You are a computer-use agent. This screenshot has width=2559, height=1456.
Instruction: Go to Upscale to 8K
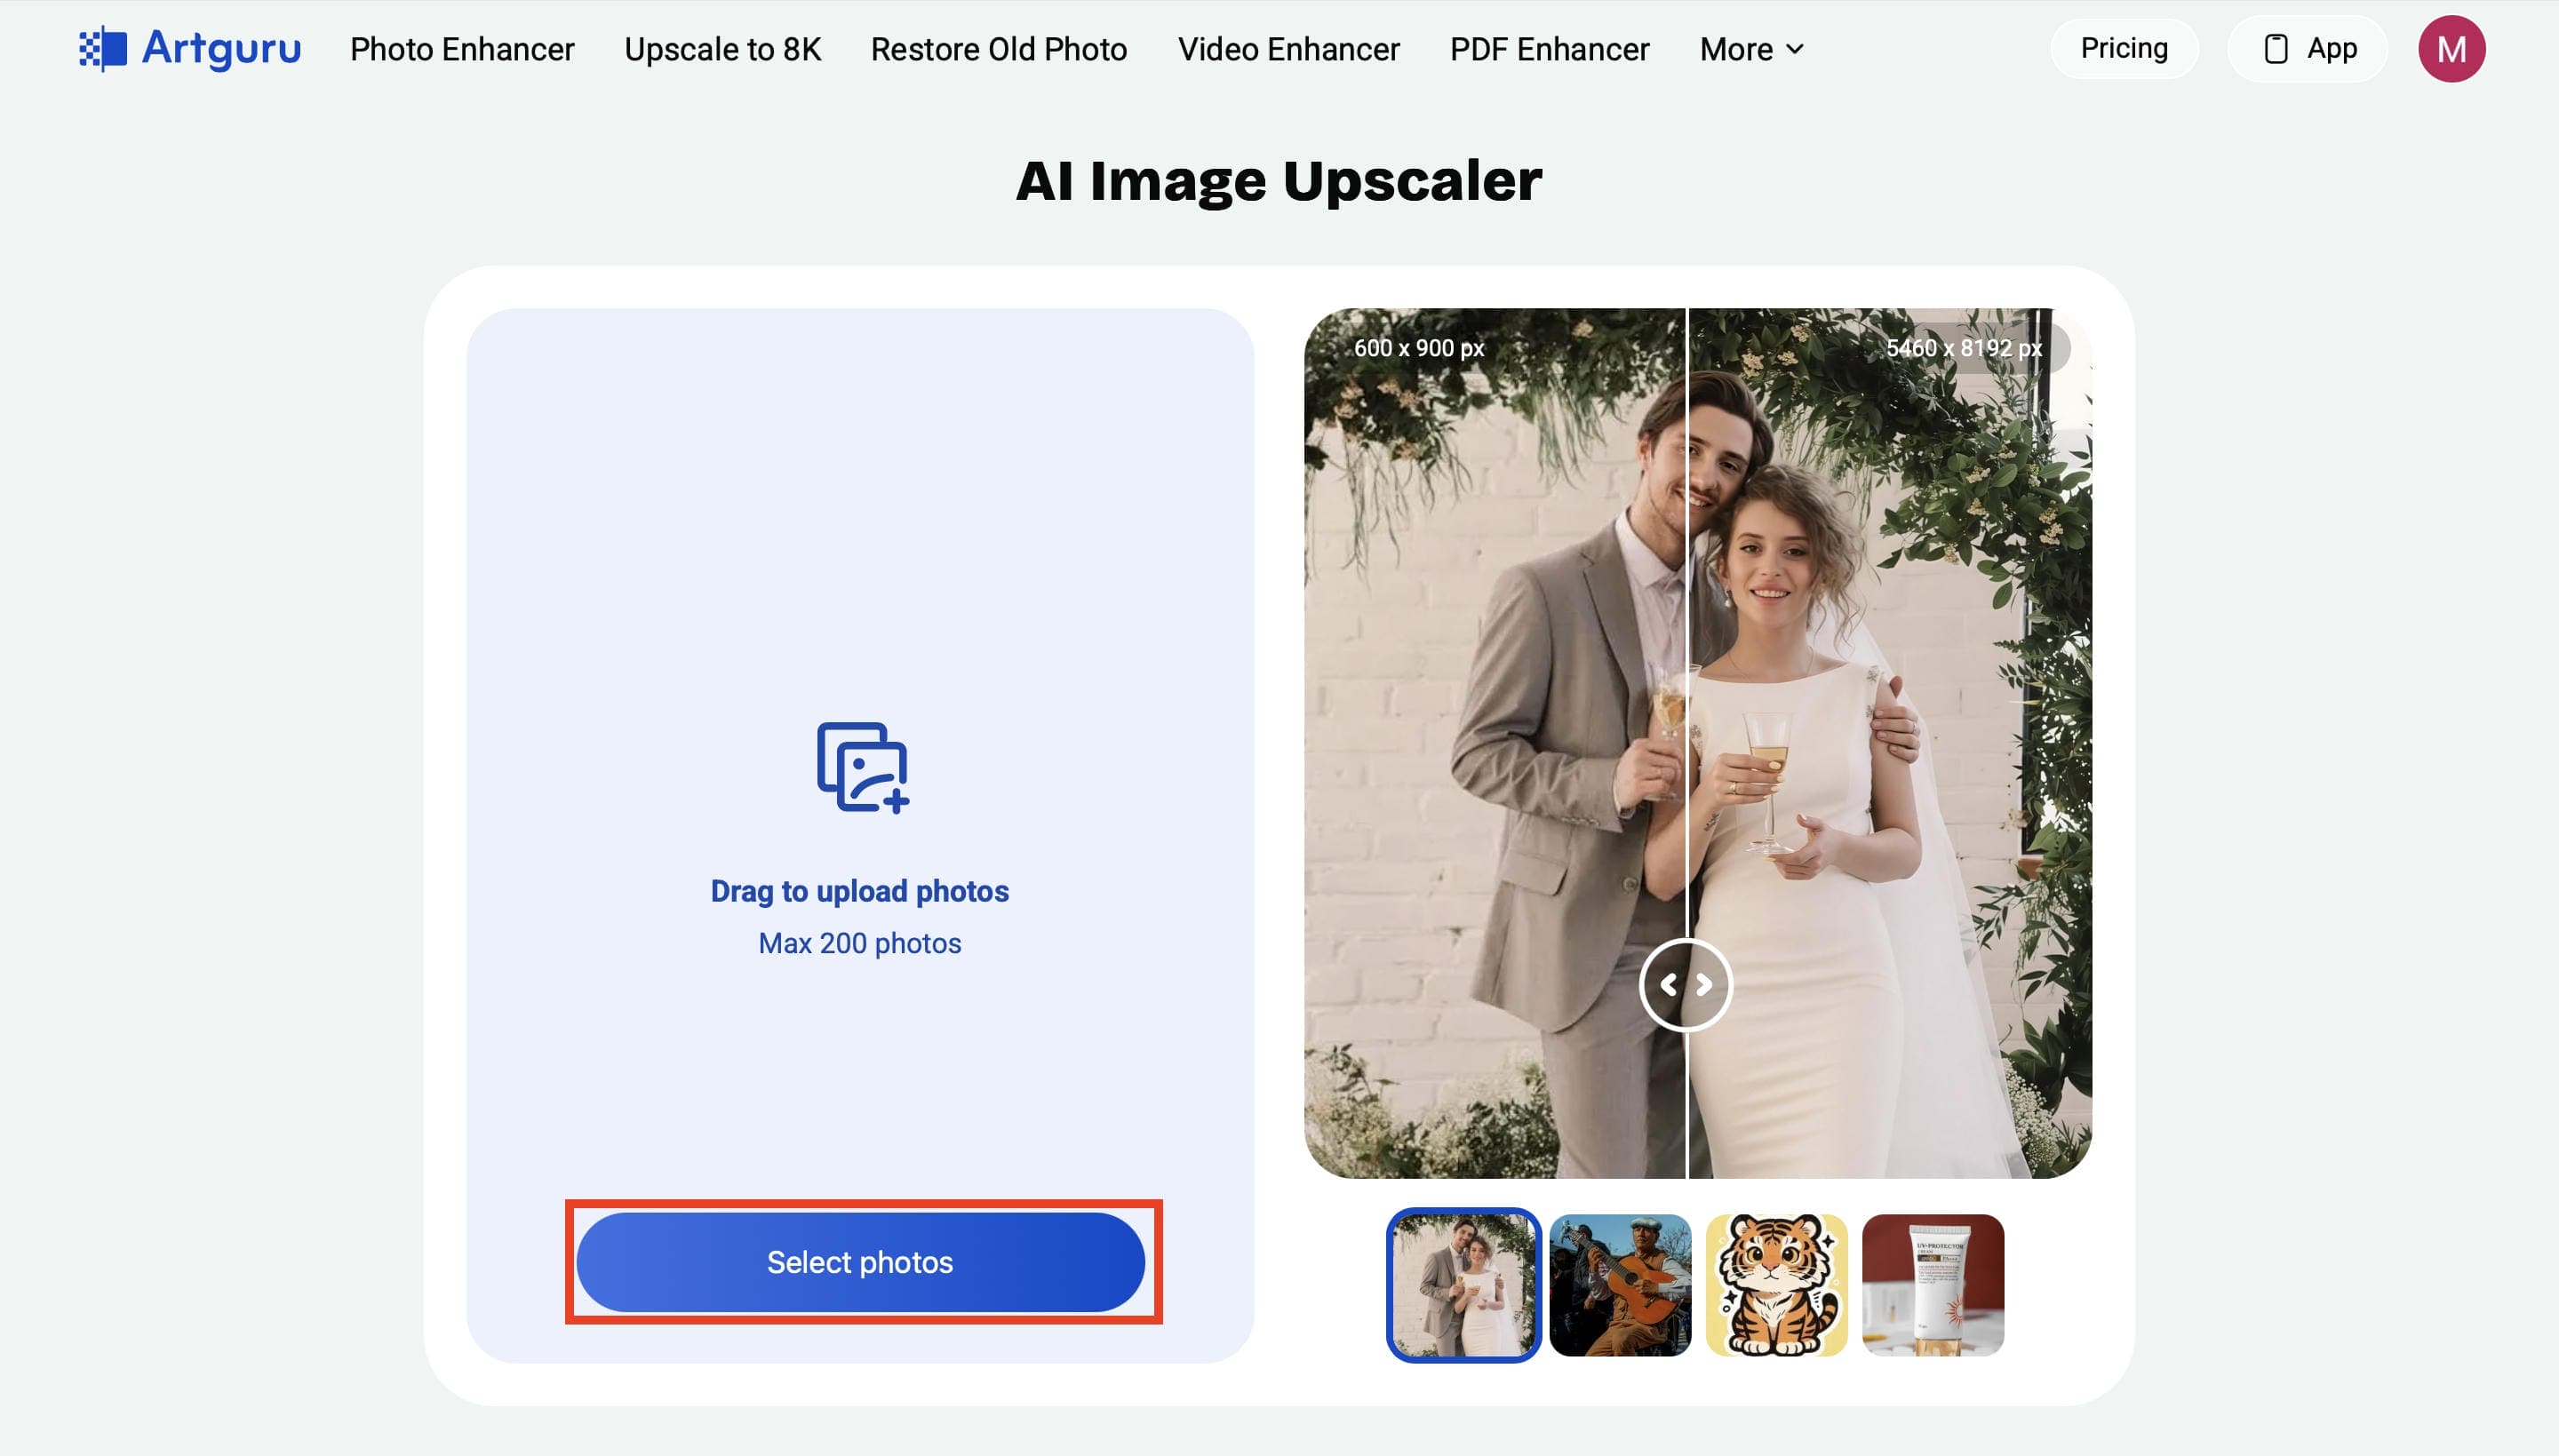pos(722,49)
